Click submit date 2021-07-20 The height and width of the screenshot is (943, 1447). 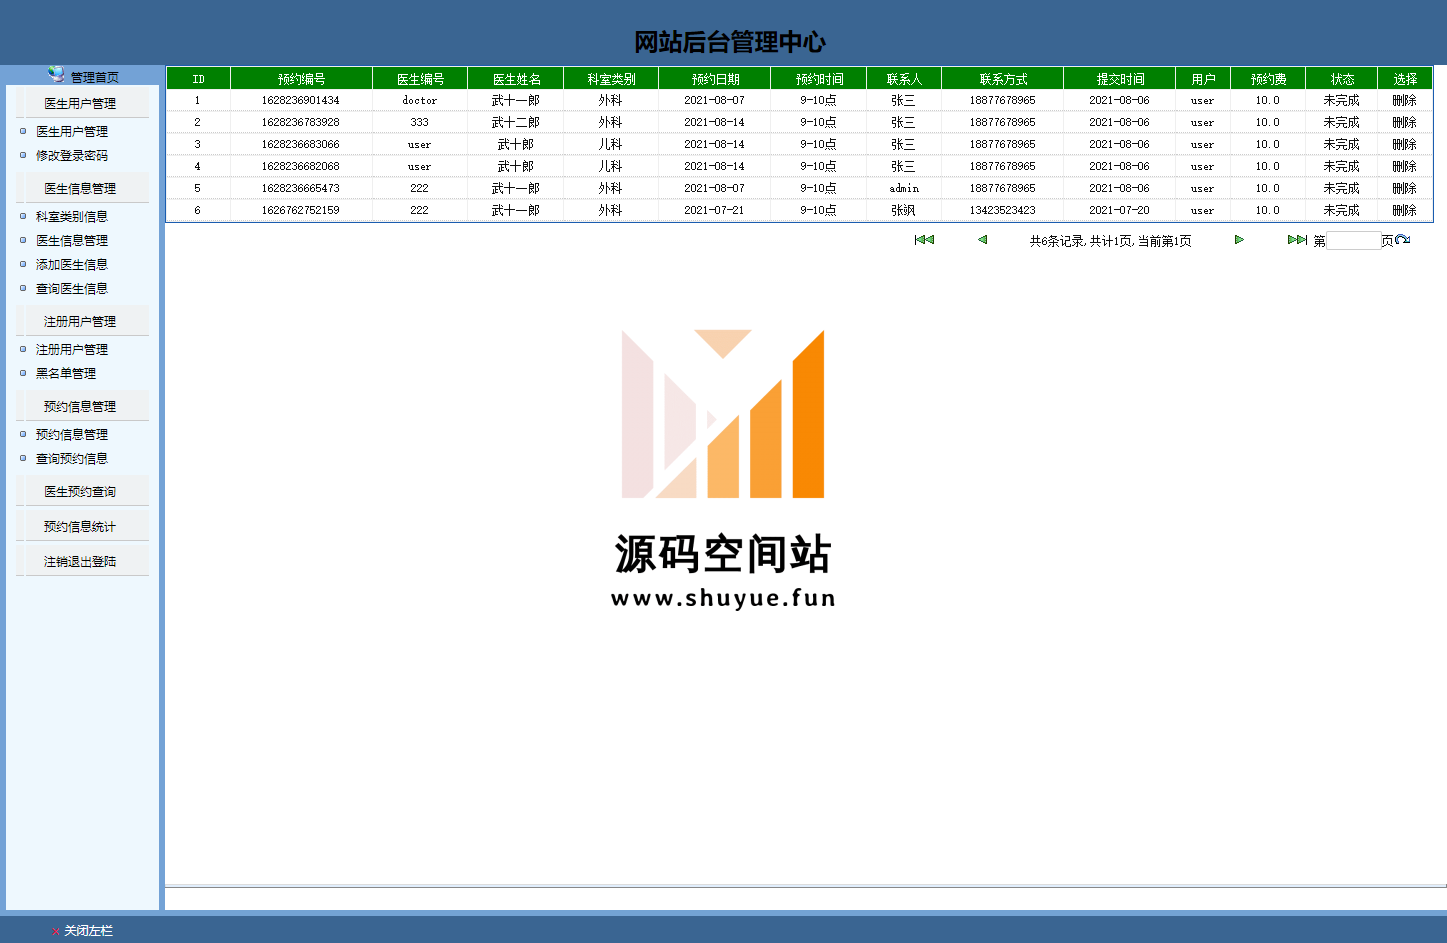[1120, 210]
